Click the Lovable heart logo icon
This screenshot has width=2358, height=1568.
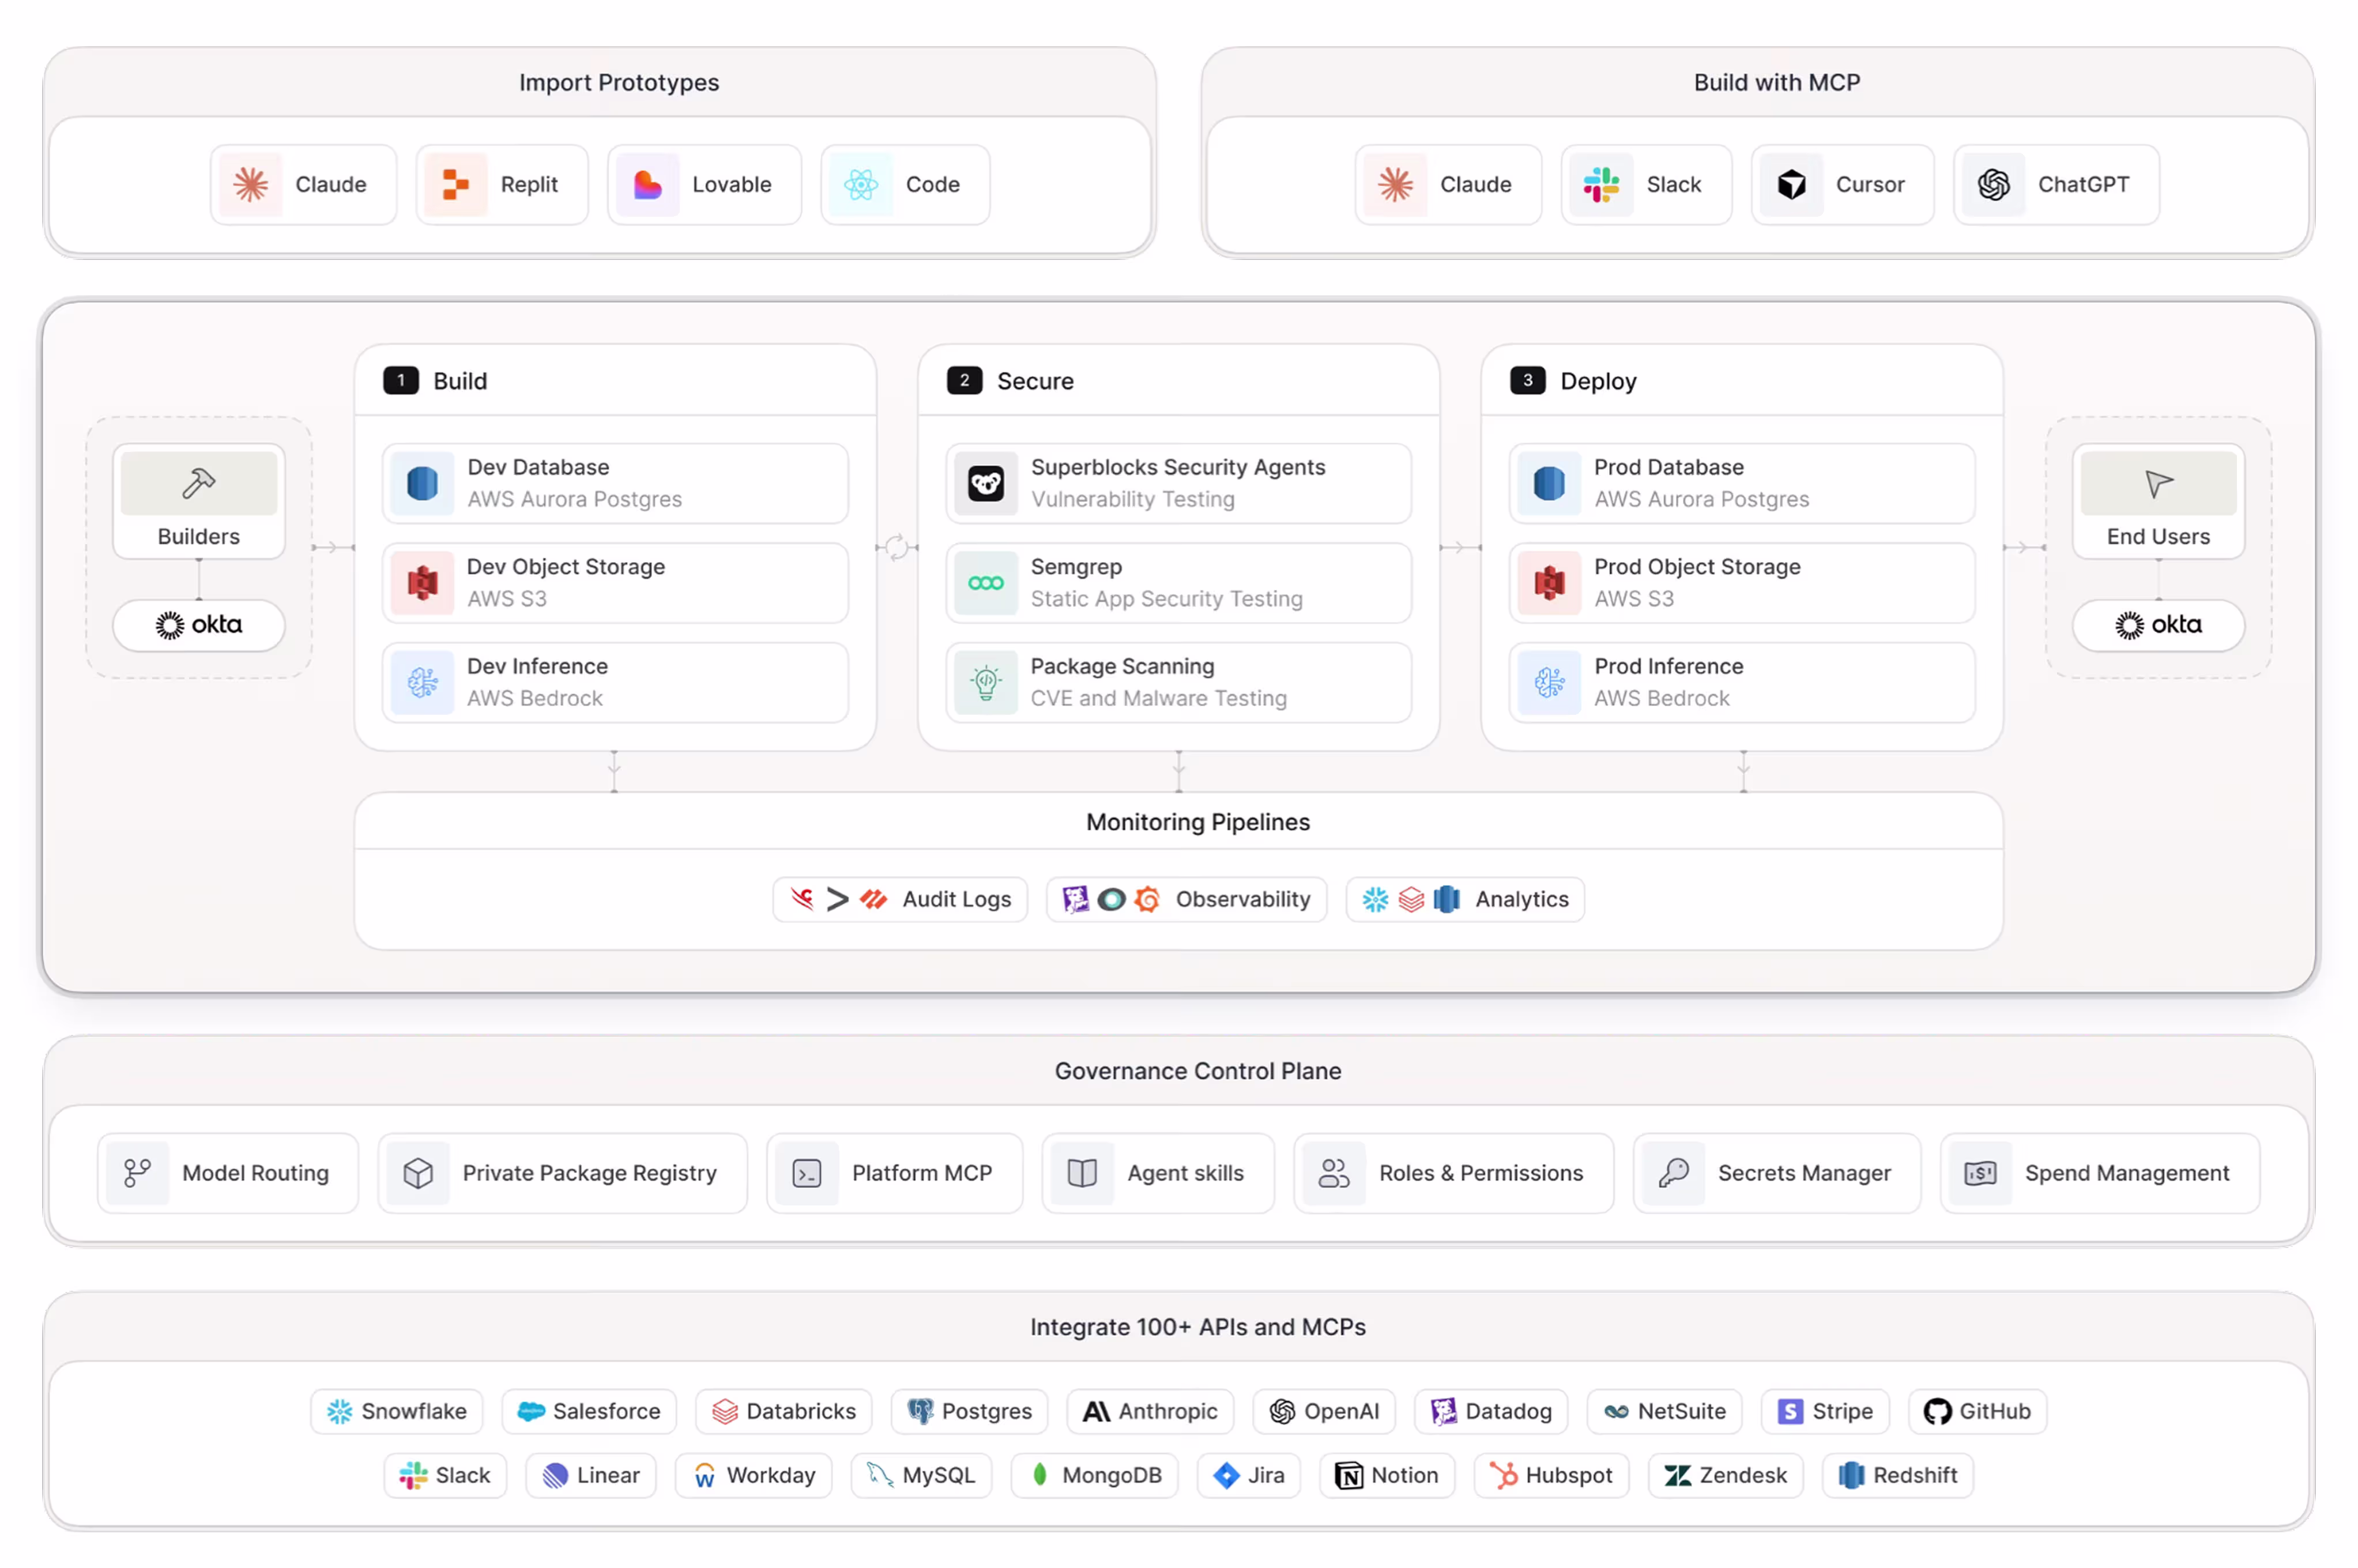coord(648,184)
